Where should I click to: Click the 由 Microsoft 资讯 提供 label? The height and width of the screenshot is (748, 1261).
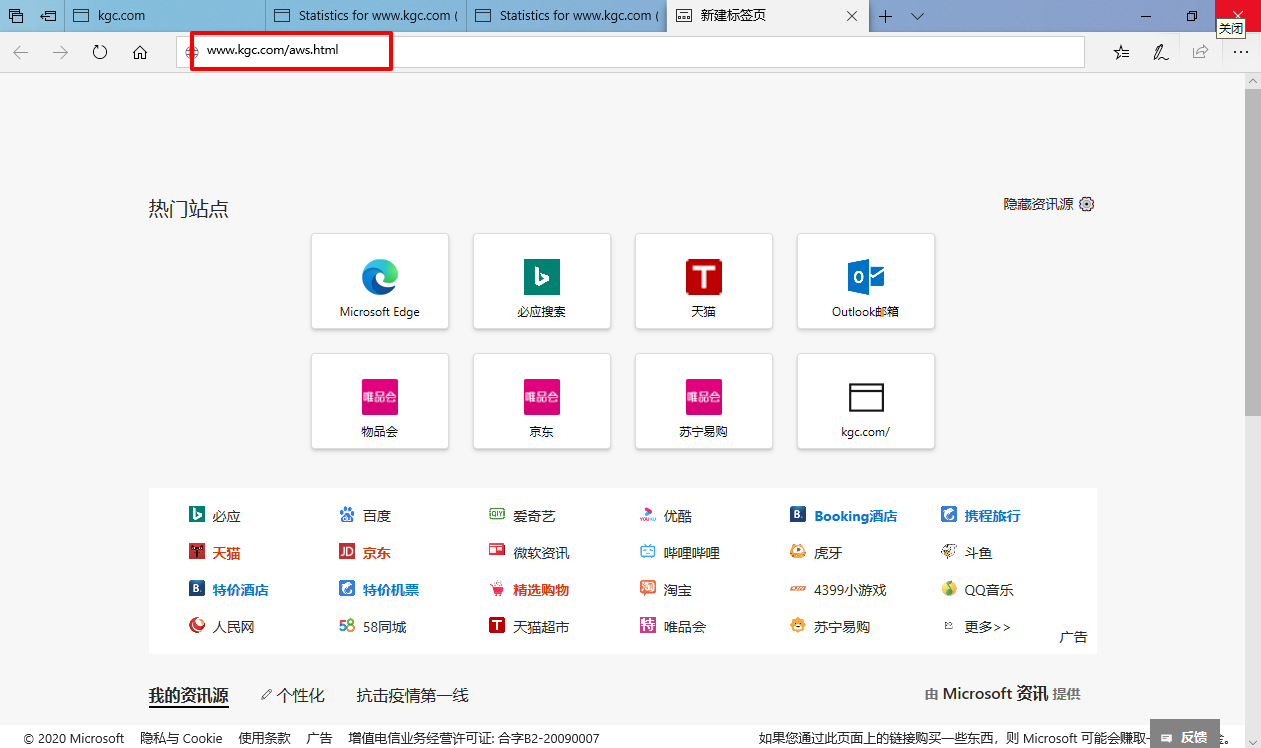click(1003, 694)
